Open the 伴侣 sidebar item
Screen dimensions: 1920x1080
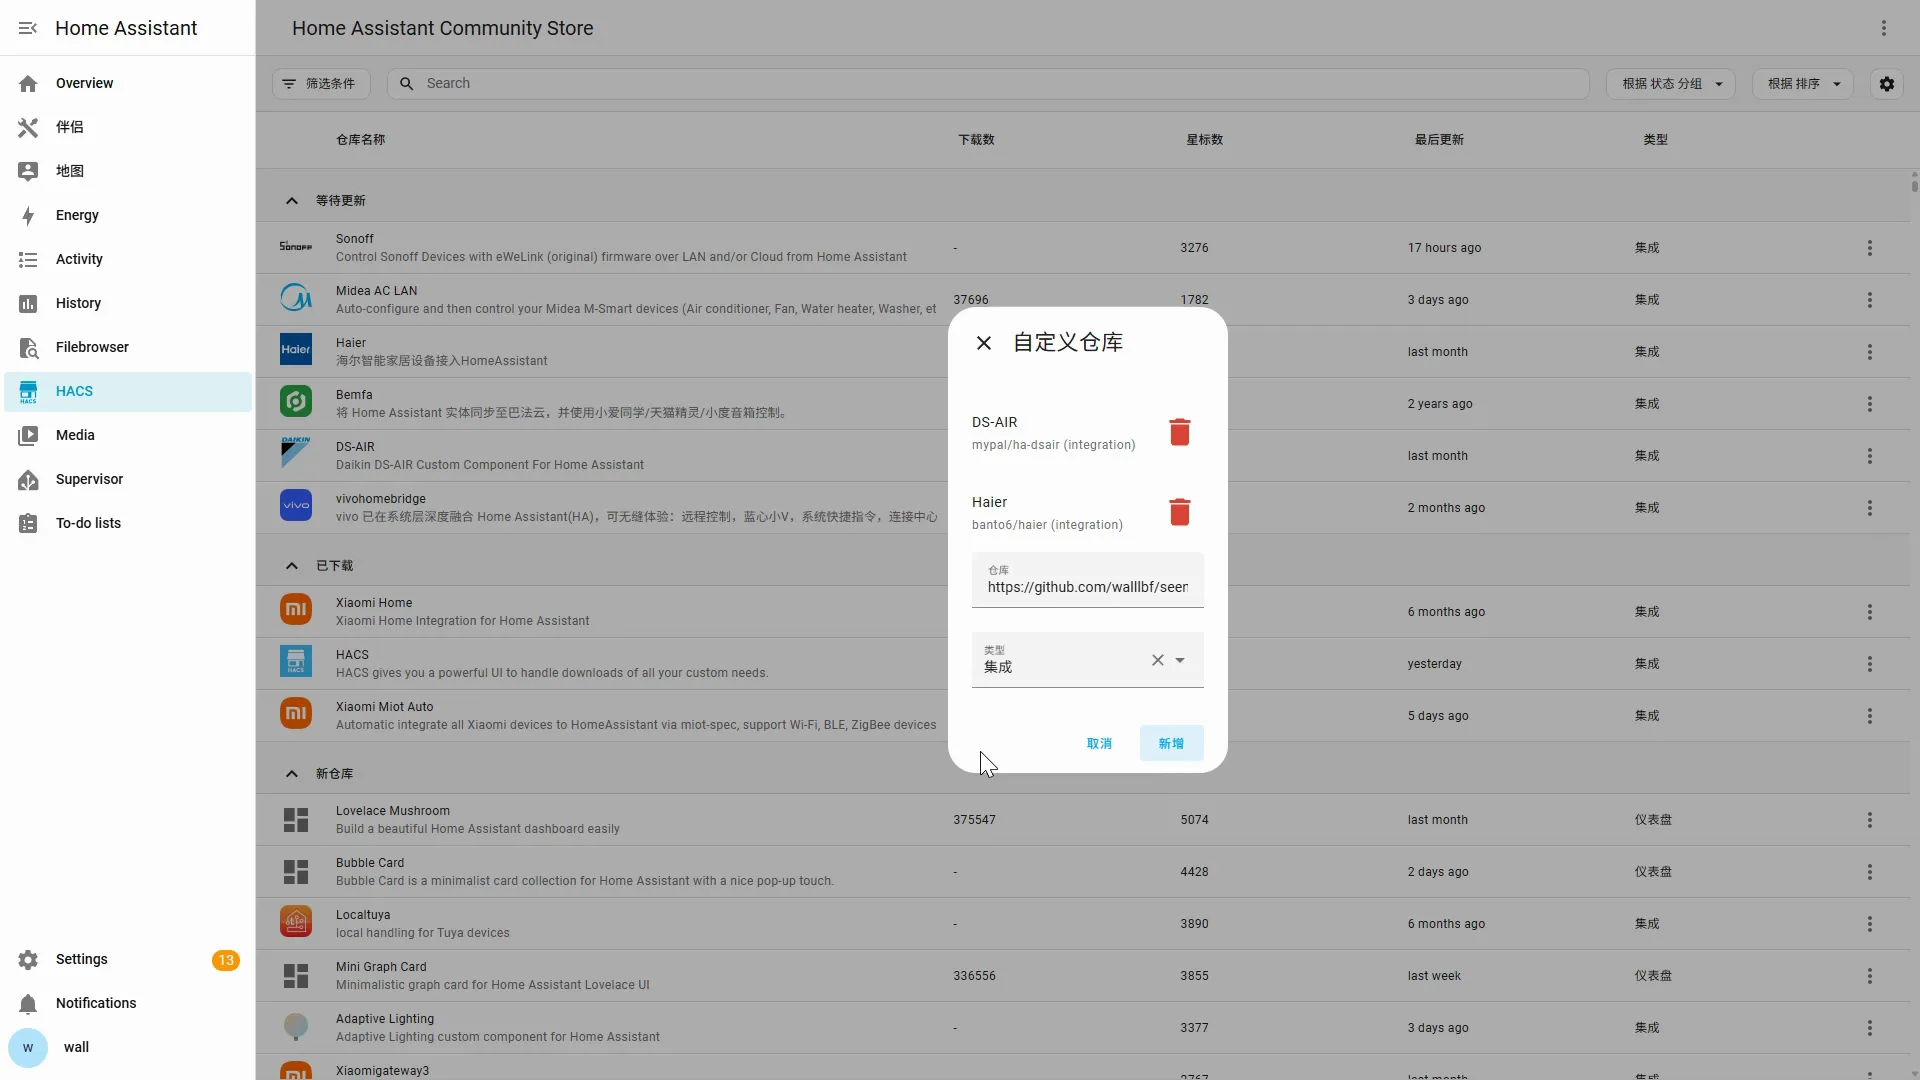[128, 127]
